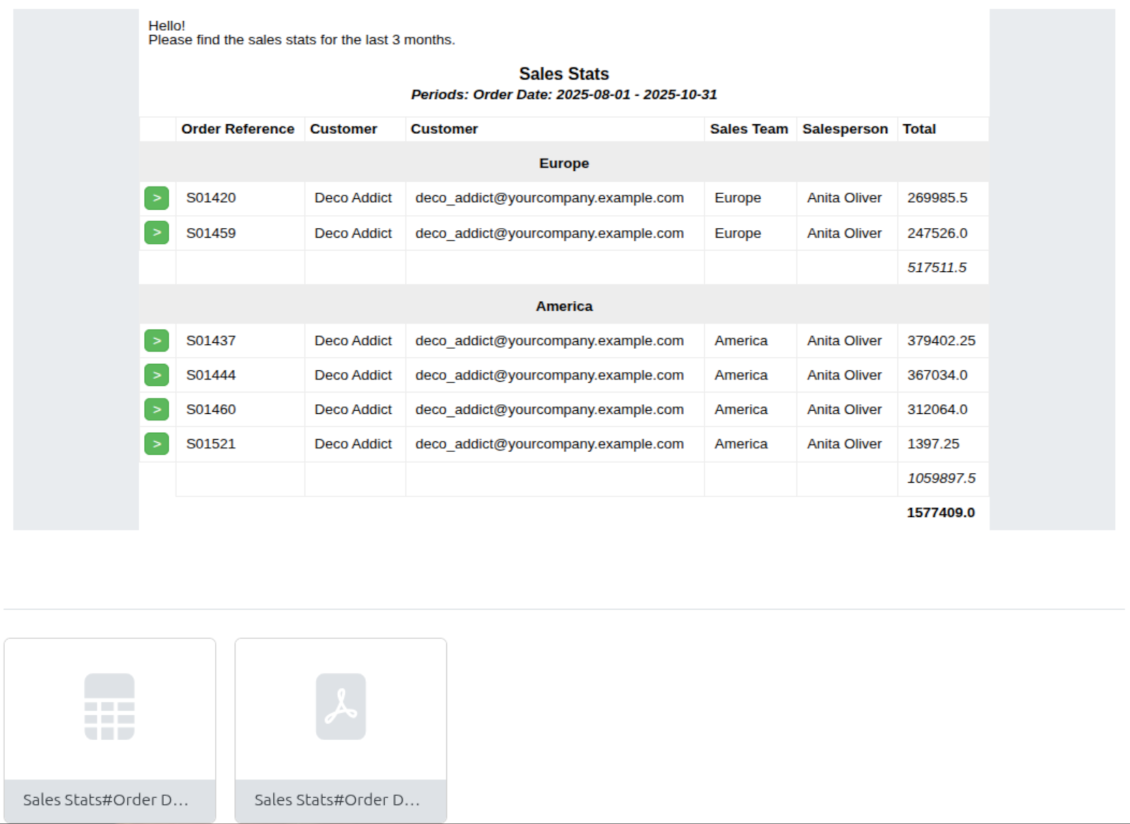The image size is (1130, 824).
Task: Select the Order Reference column header
Action: (238, 129)
